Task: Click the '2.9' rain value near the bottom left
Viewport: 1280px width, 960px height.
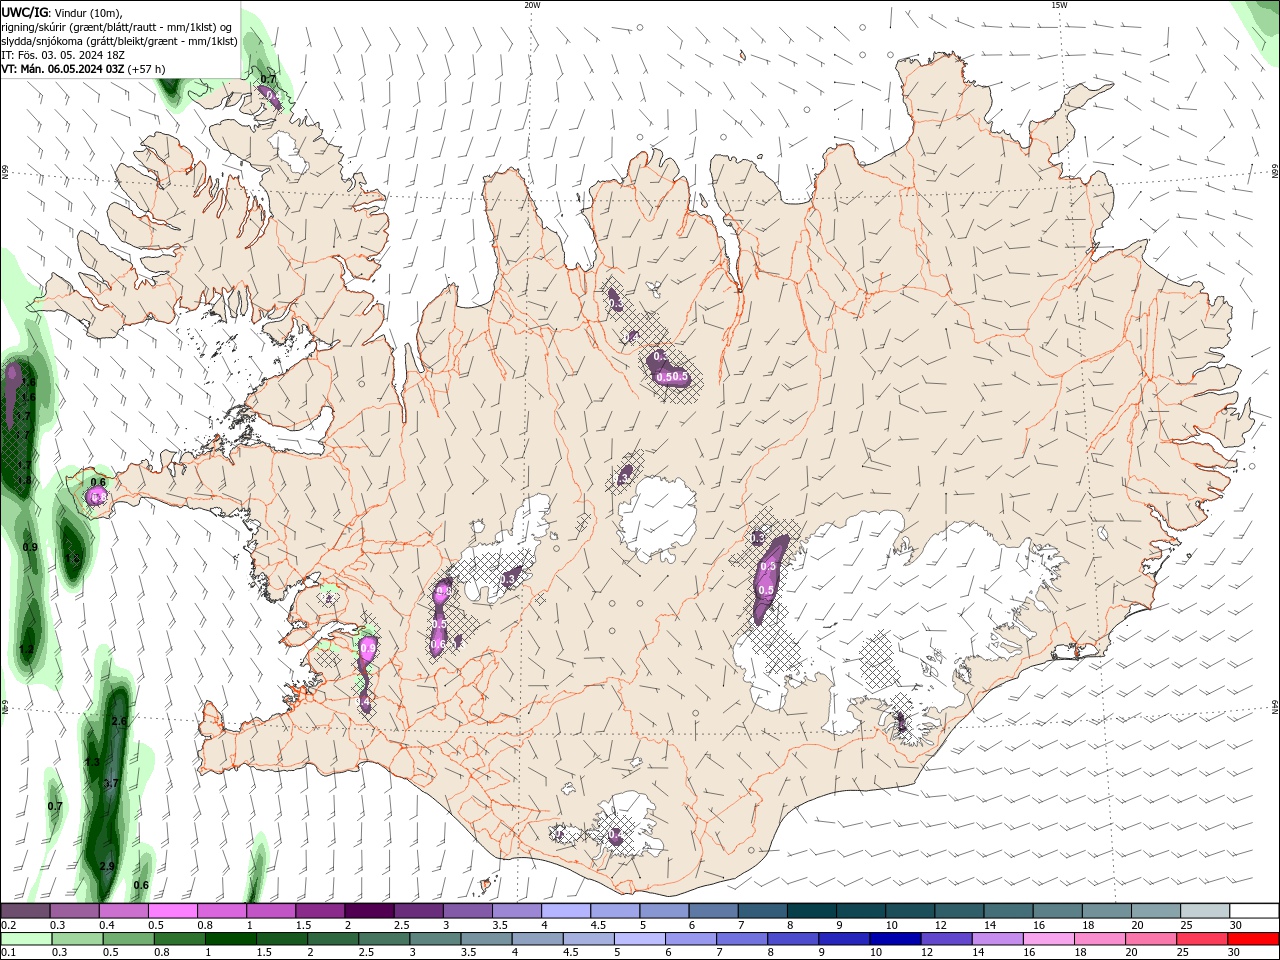Action: pyautogui.click(x=107, y=866)
